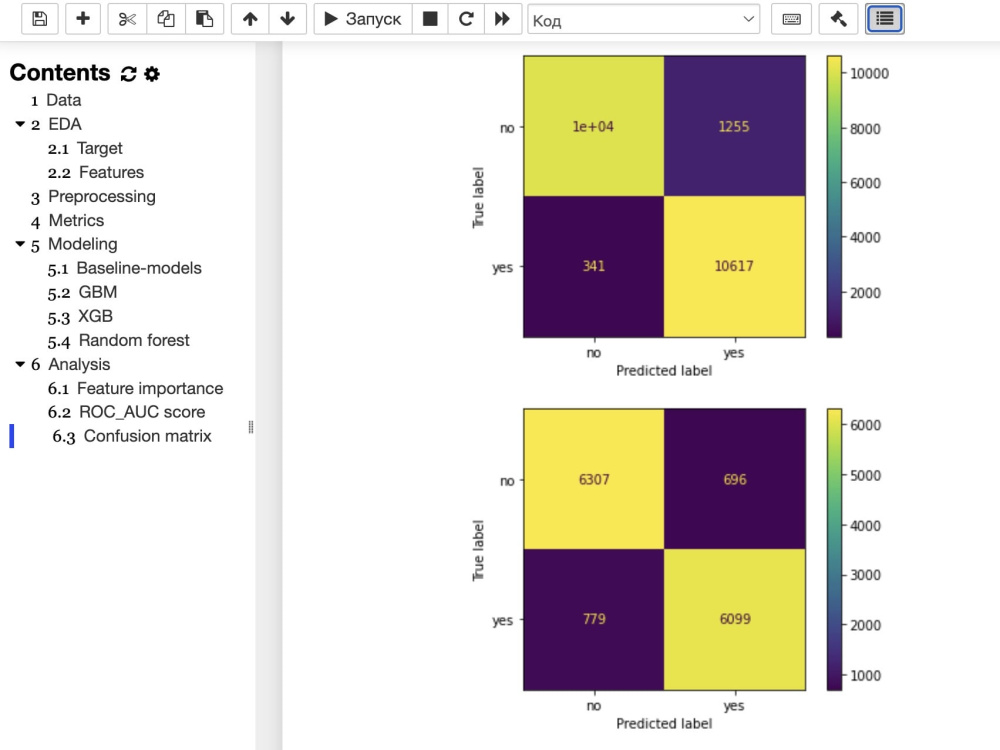Restart and run all with fast-forward icon

(x=503, y=18)
